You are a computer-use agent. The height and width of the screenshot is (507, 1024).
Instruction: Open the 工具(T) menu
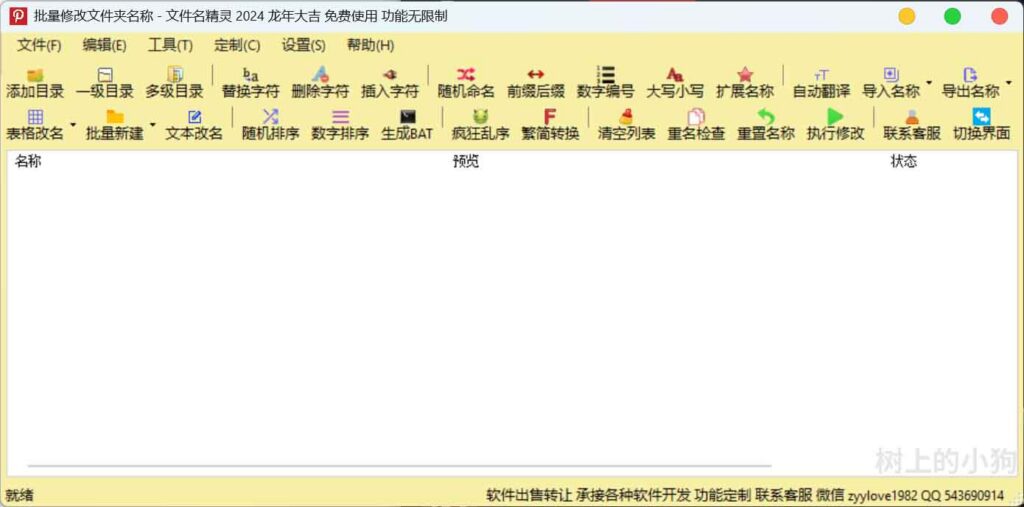(x=170, y=45)
